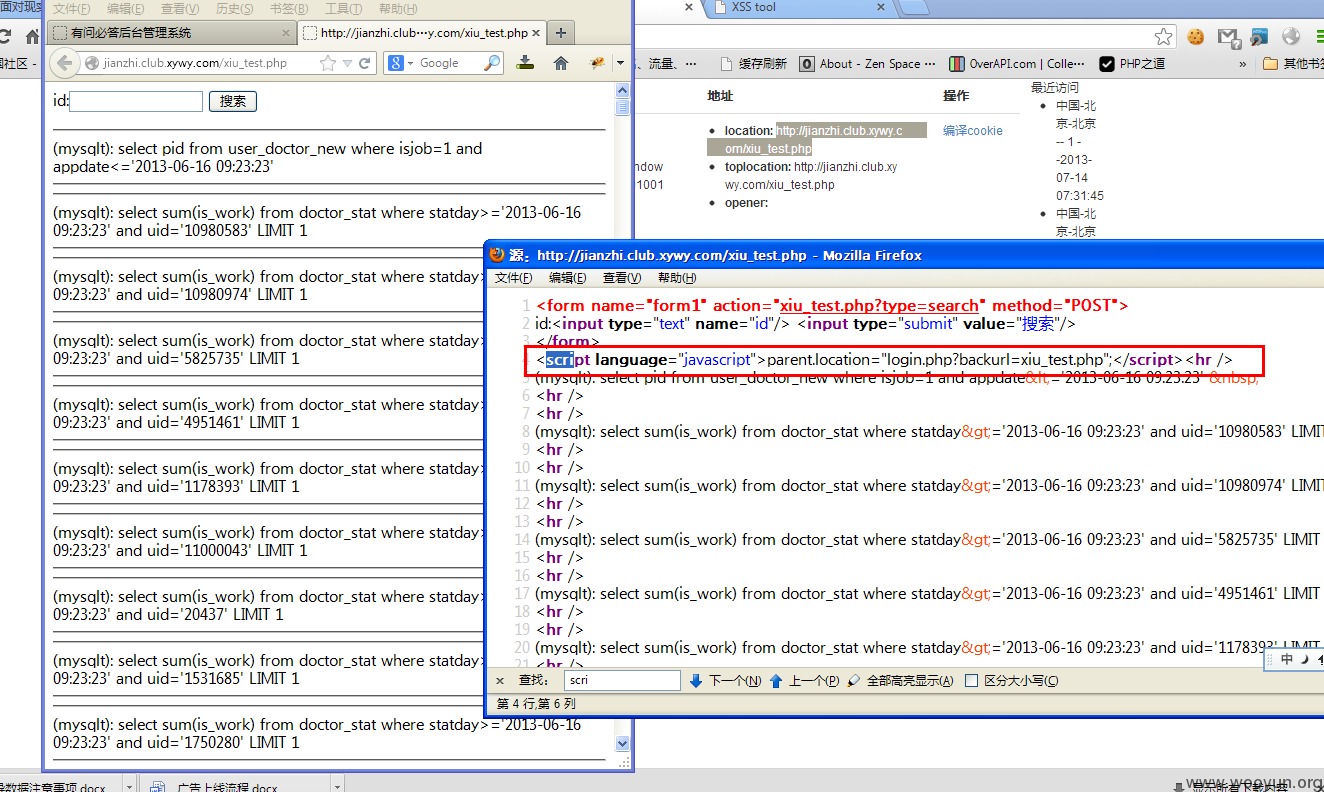This screenshot has width=1324, height=792.
Task: Focus the id text input field
Action: click(136, 101)
